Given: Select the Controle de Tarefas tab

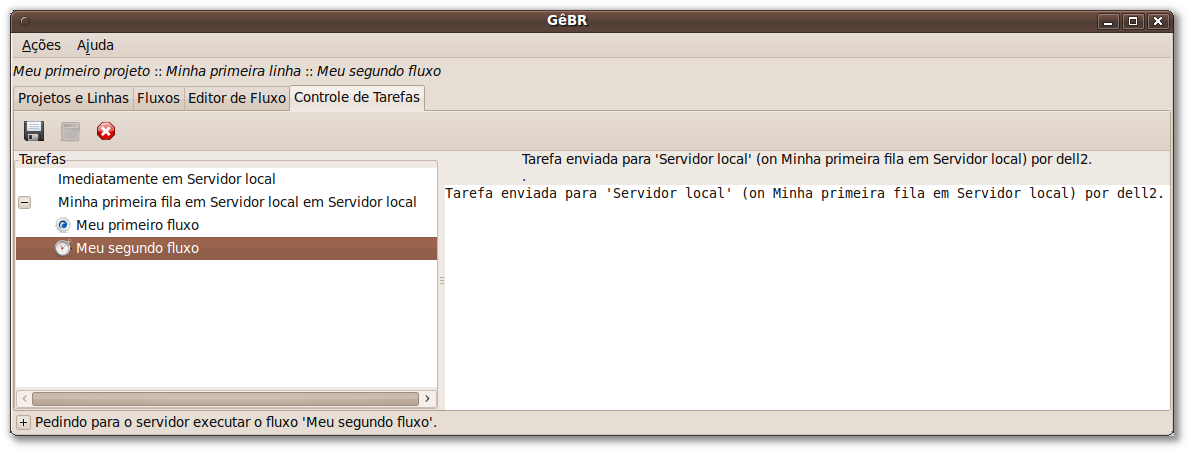Looking at the screenshot, I should click(357, 97).
